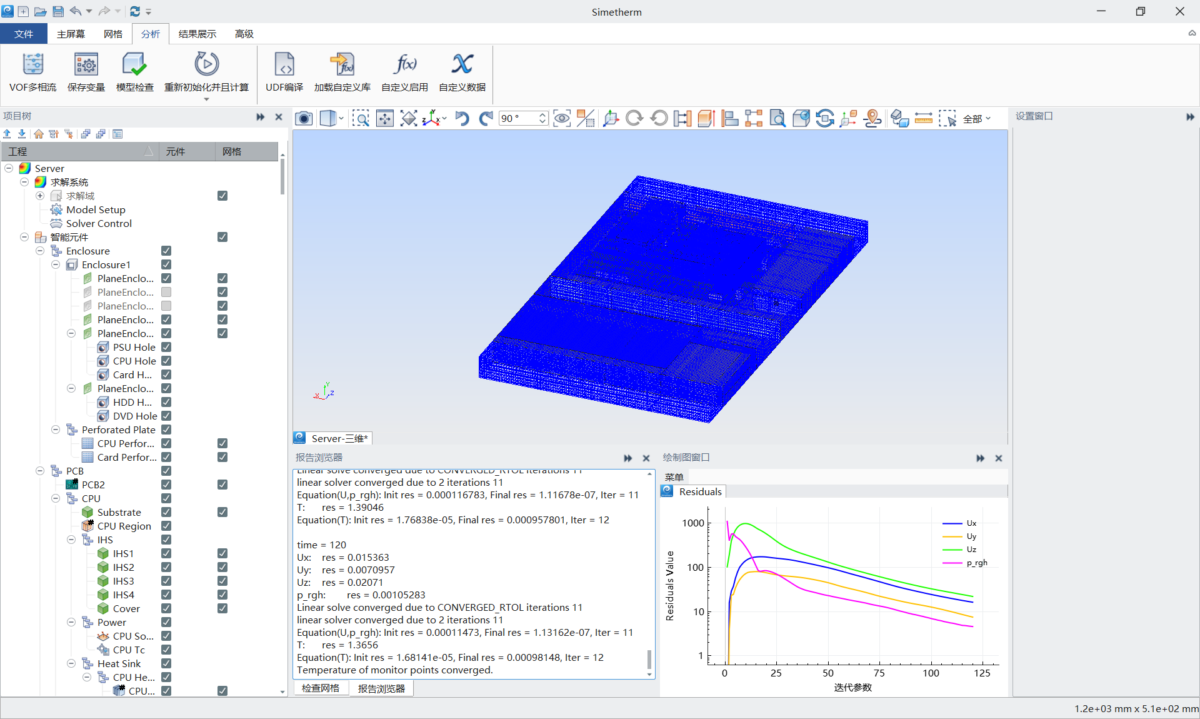
Task: Click the report browser vertical scrollbar
Action: 651,574
